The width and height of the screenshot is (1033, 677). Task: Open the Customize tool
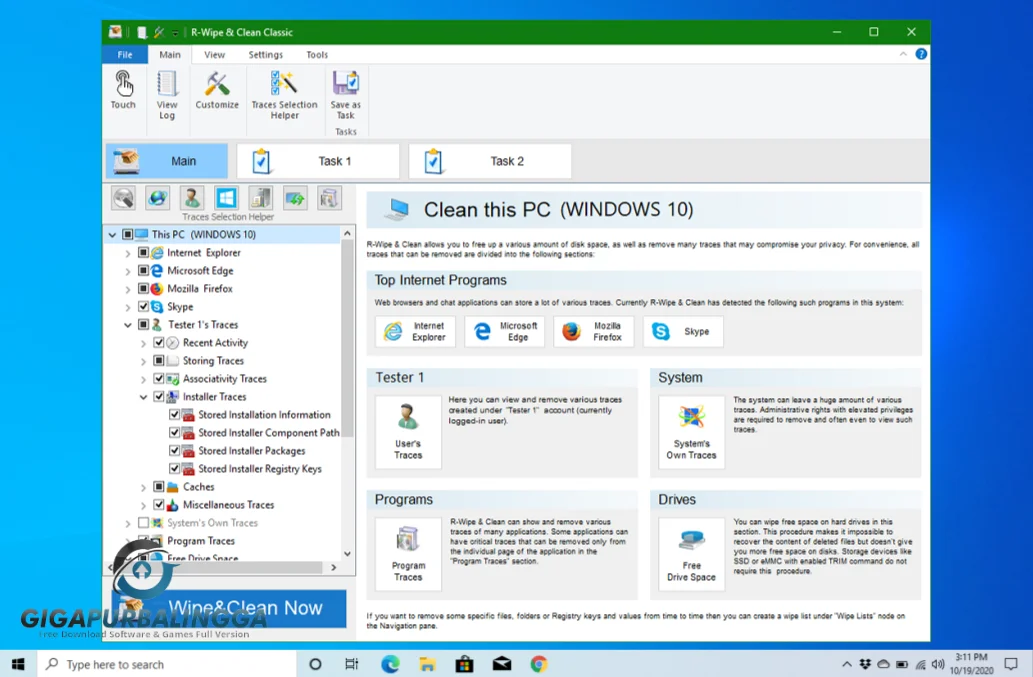point(217,84)
